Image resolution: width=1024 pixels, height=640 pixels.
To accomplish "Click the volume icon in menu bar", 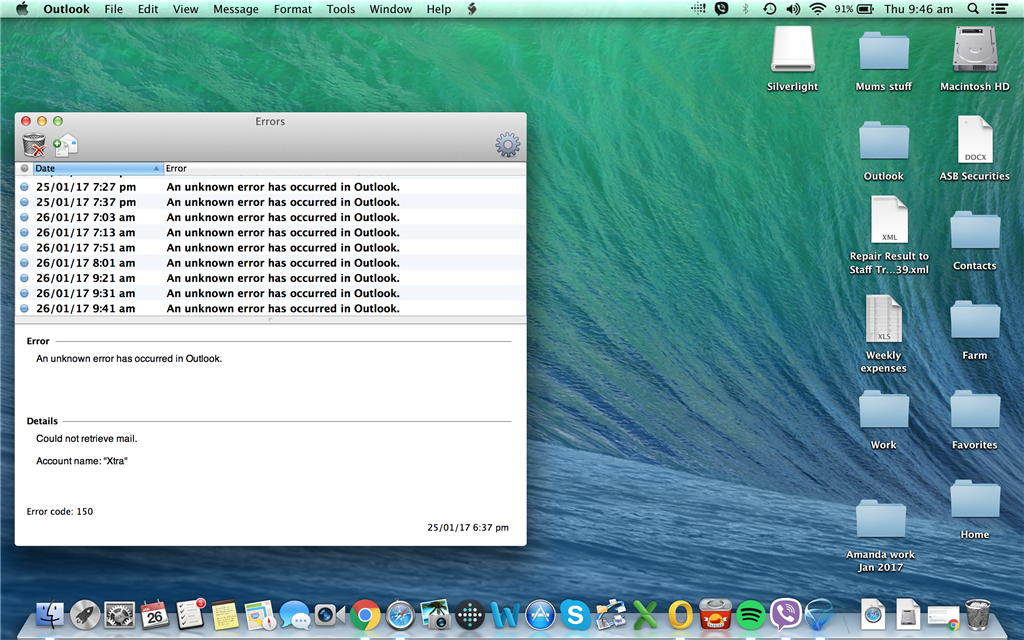I will coord(793,9).
